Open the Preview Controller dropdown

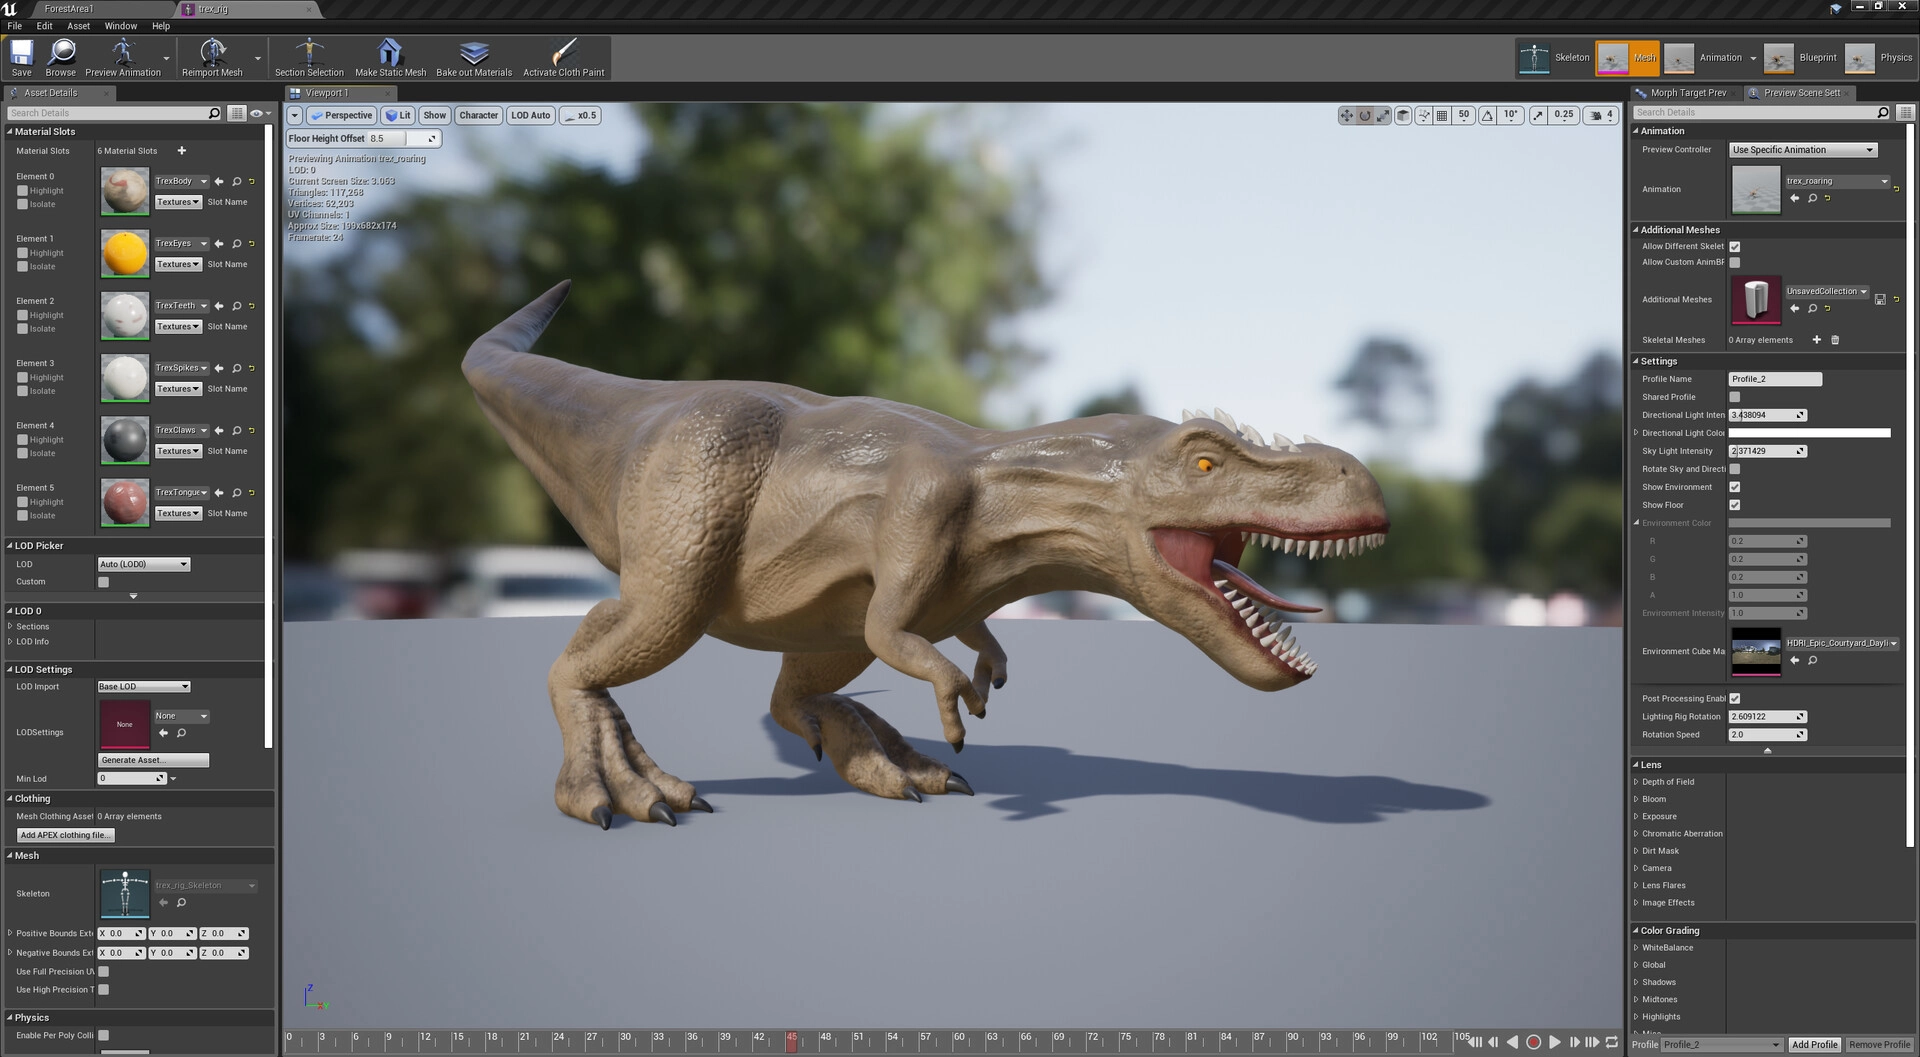(1802, 150)
